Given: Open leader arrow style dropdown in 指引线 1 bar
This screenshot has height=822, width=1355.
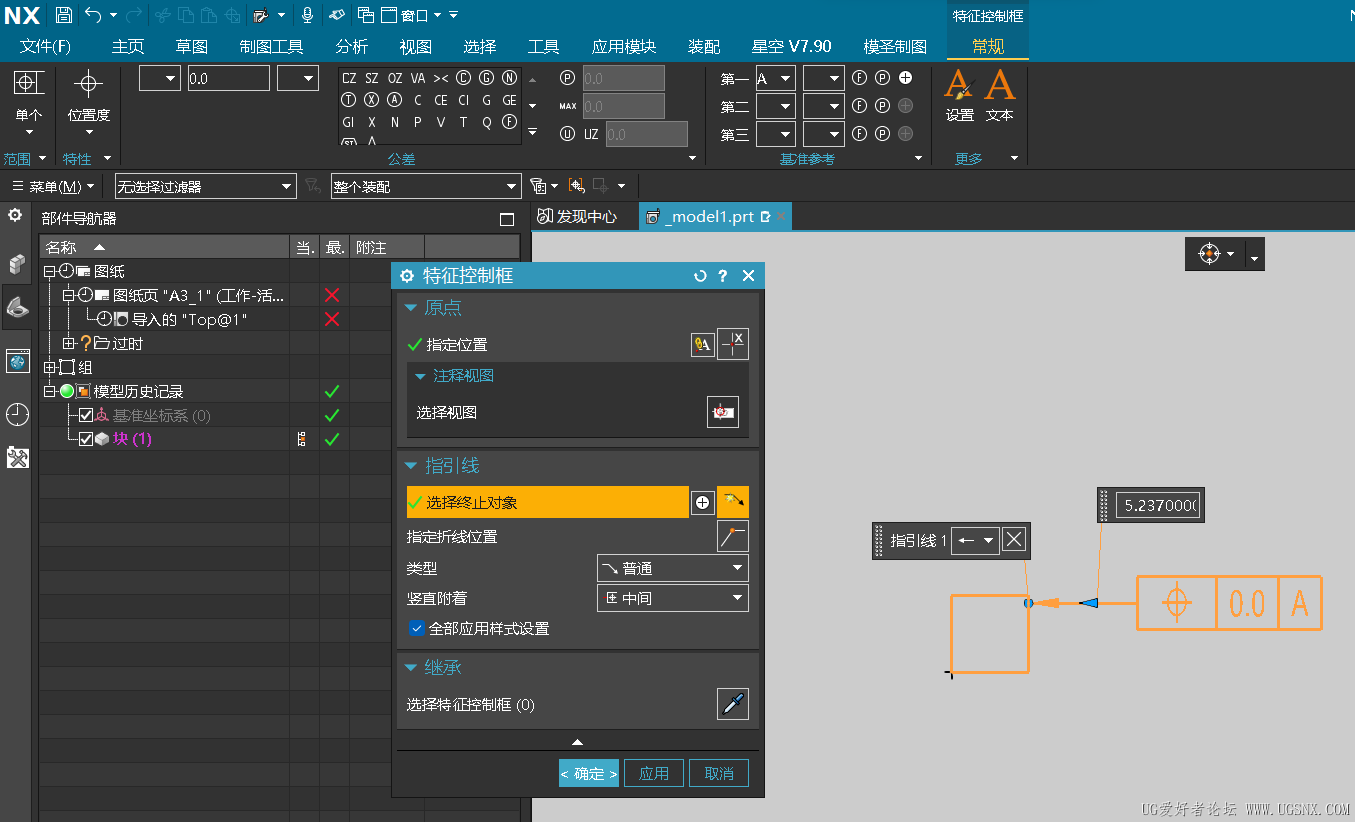Looking at the screenshot, I should click(975, 540).
